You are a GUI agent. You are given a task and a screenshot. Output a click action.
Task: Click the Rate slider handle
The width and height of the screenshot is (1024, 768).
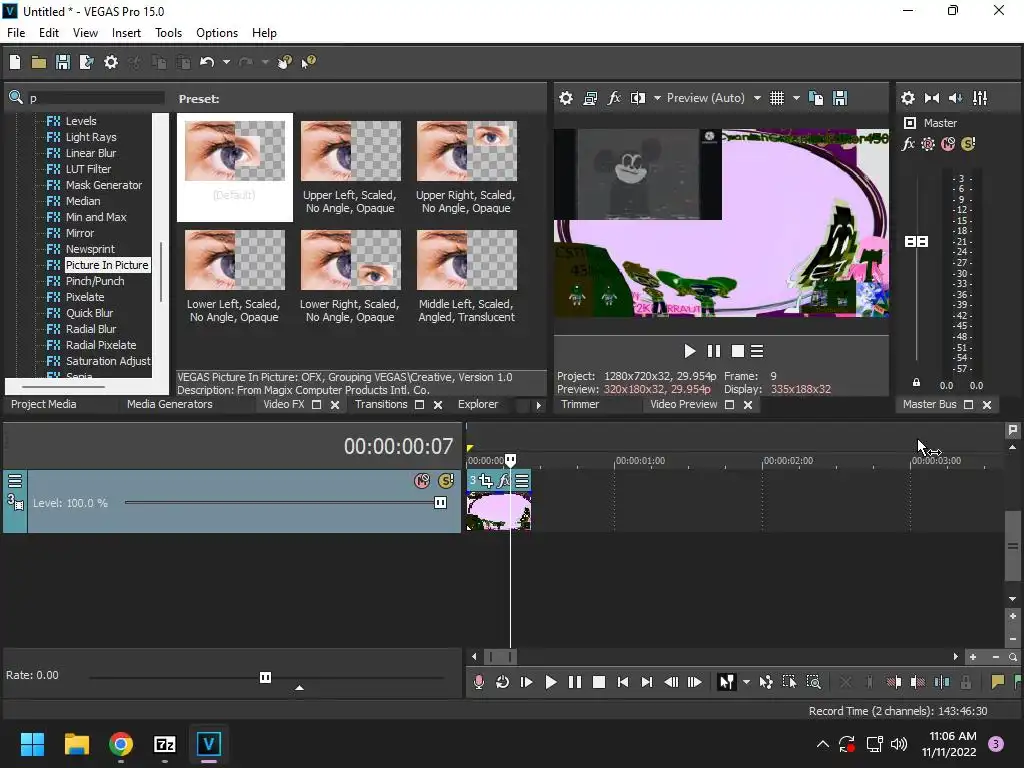pos(265,677)
